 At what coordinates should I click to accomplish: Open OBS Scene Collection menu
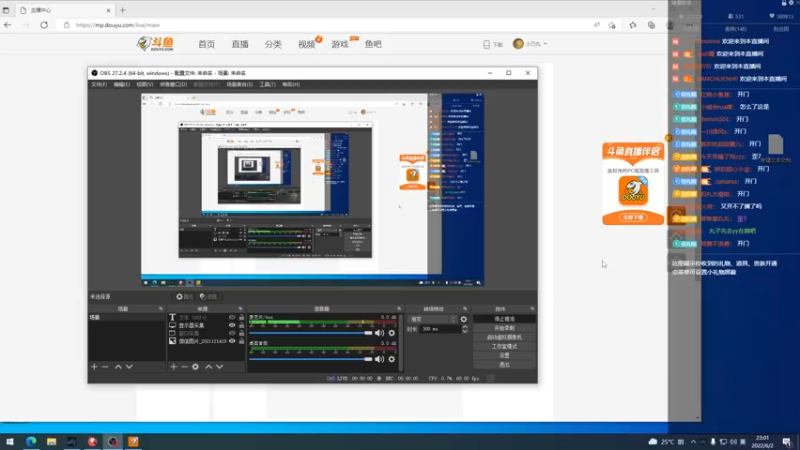click(239, 84)
